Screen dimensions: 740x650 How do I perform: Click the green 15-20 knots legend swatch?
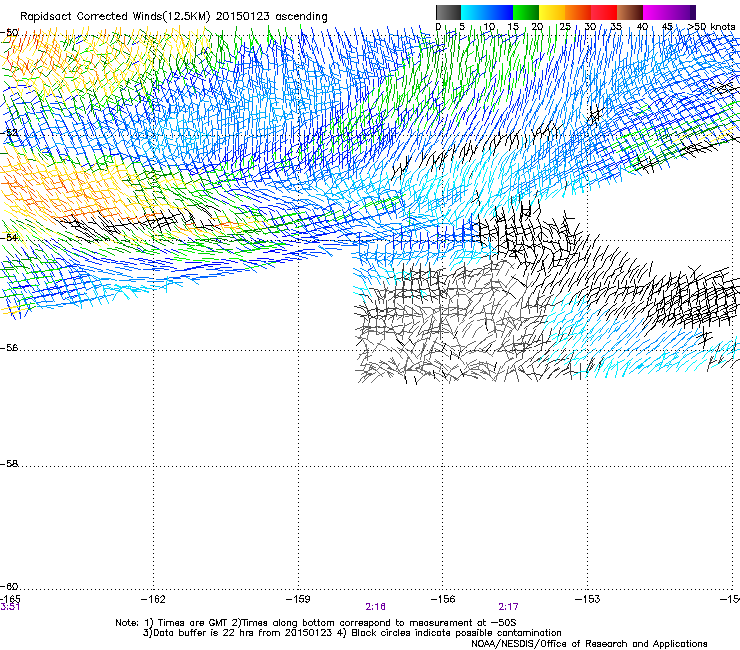526,12
